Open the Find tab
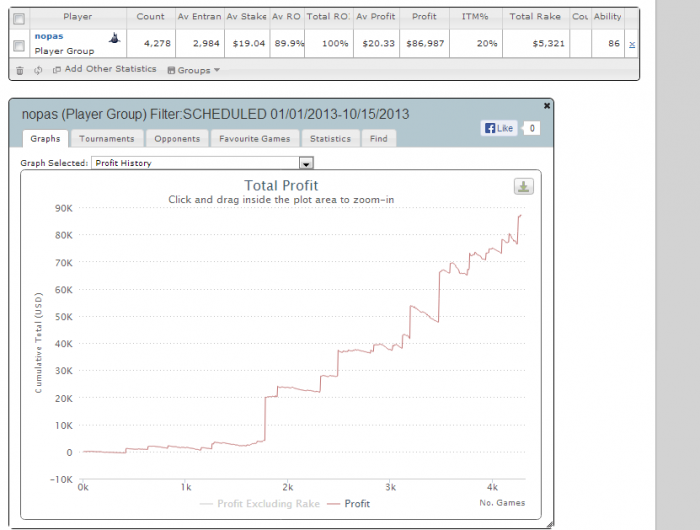700x530 pixels. point(379,138)
